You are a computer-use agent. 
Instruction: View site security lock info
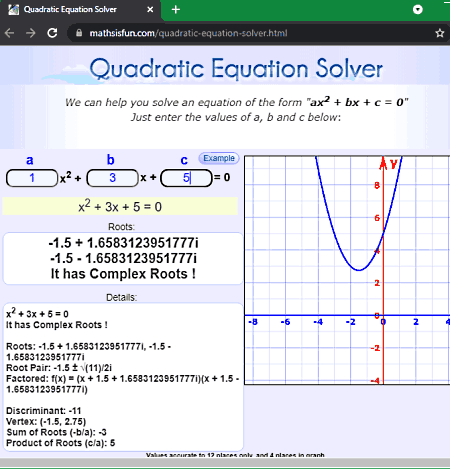tap(79, 33)
